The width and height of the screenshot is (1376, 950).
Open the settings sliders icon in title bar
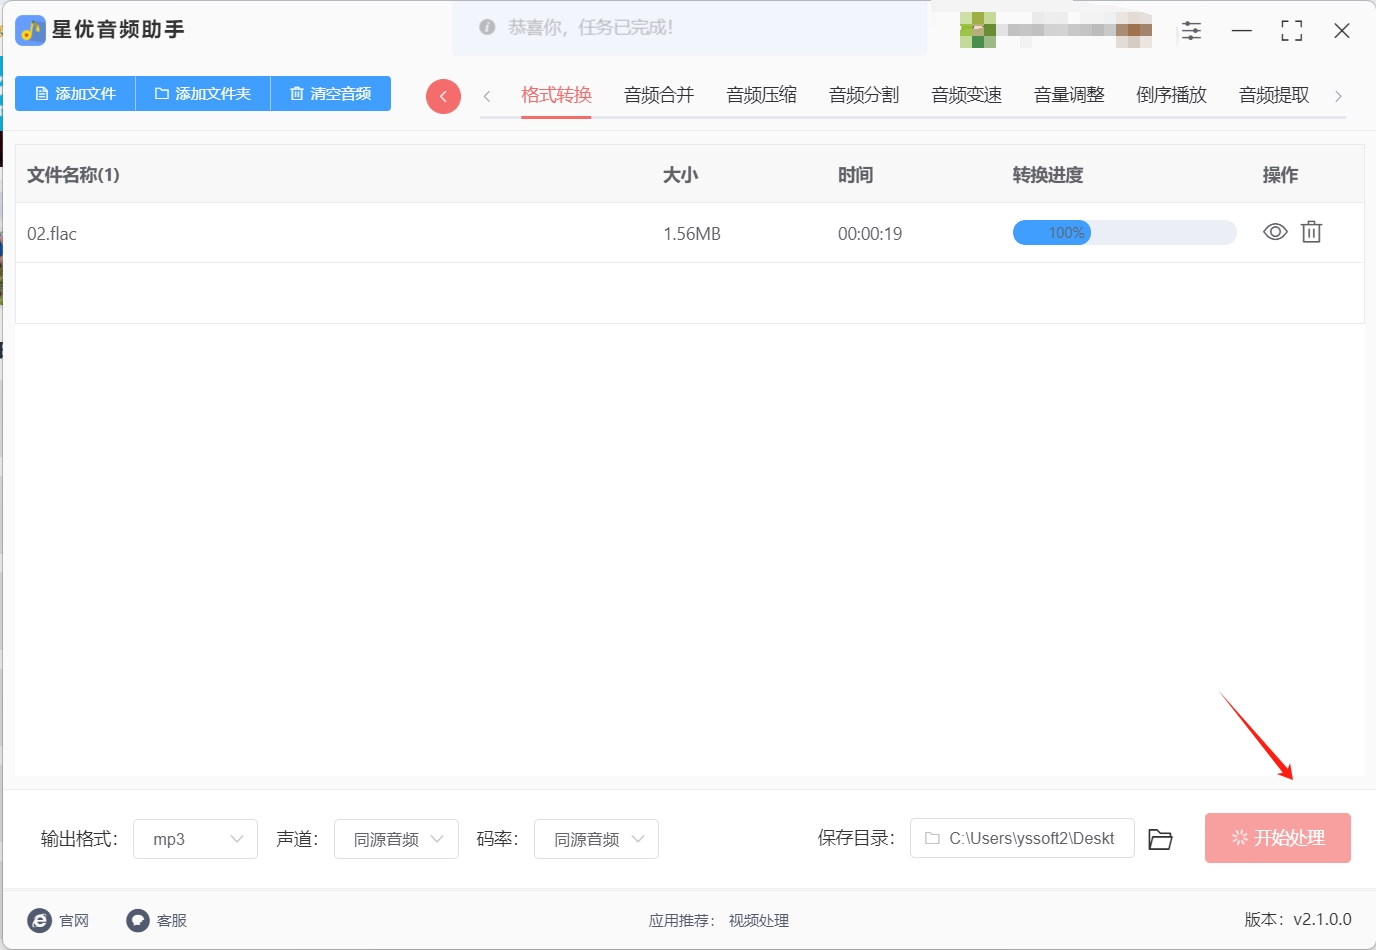point(1191,31)
